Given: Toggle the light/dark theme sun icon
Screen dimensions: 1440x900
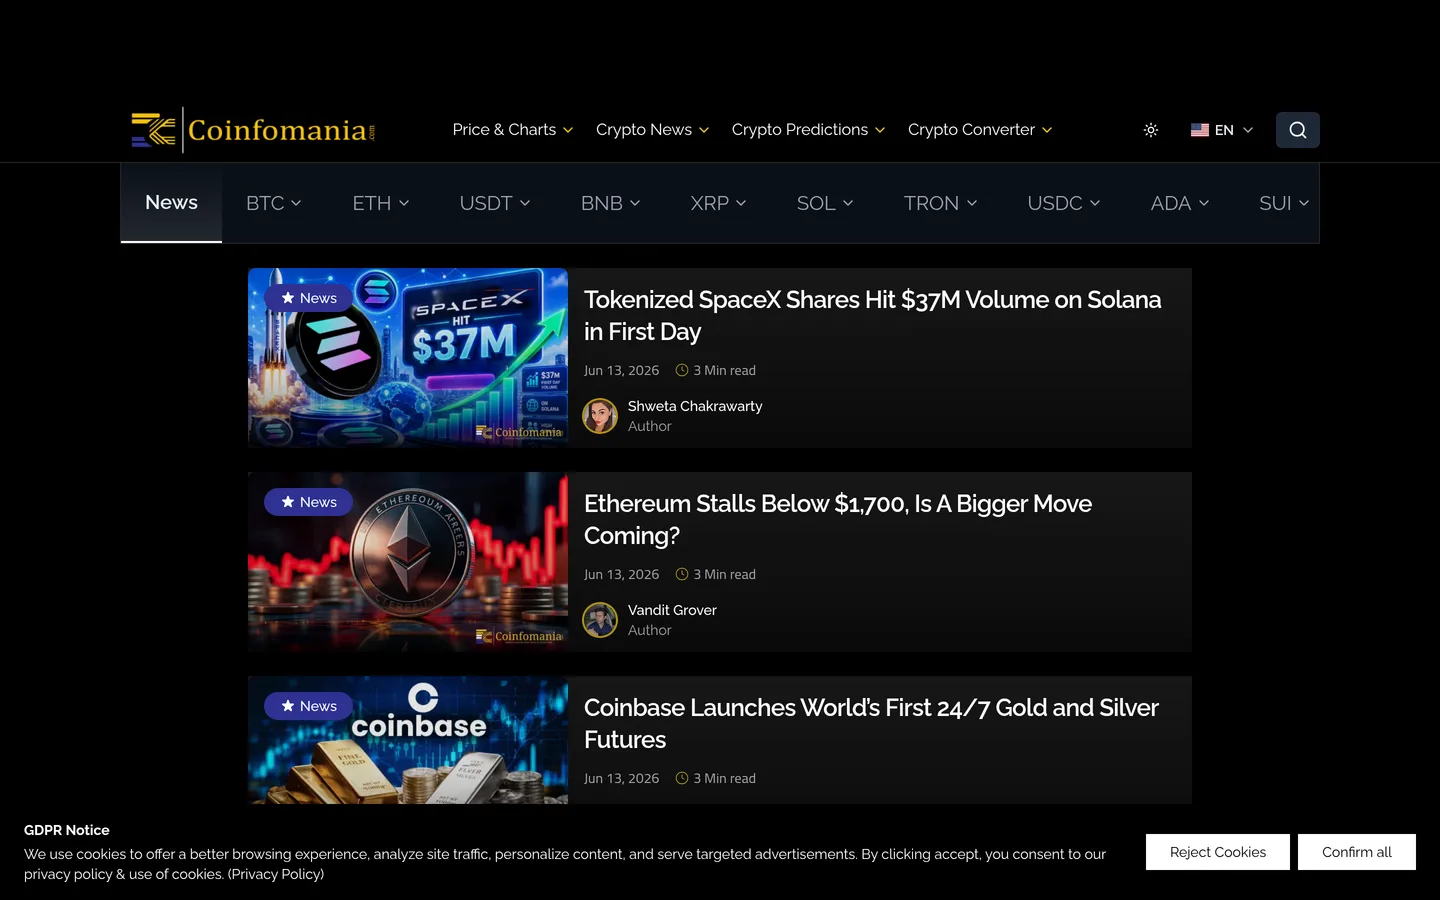Looking at the screenshot, I should point(1151,130).
